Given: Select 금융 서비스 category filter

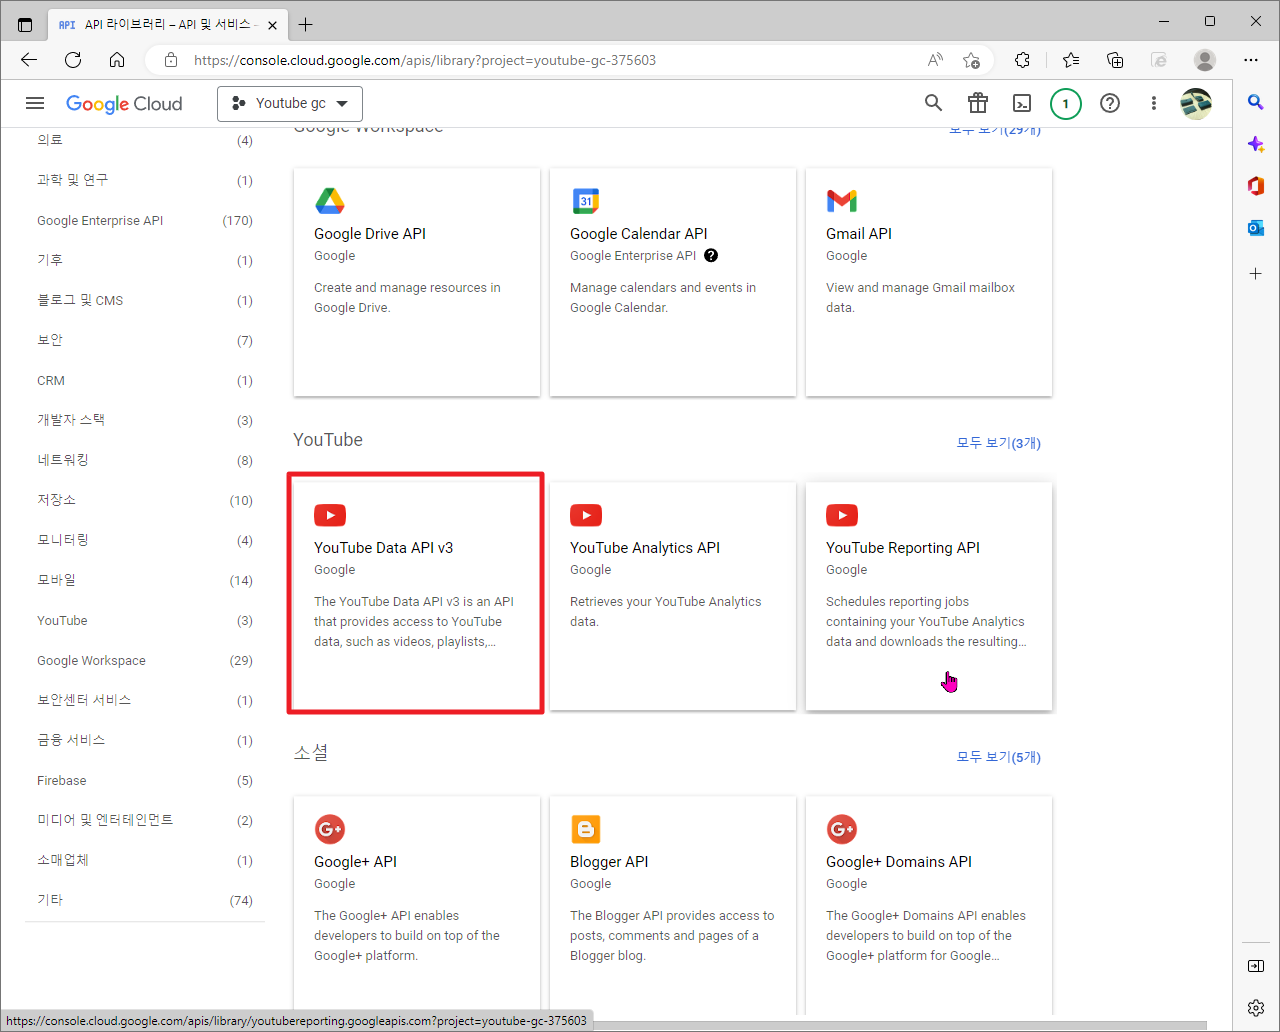Looking at the screenshot, I should click(x=145, y=741).
